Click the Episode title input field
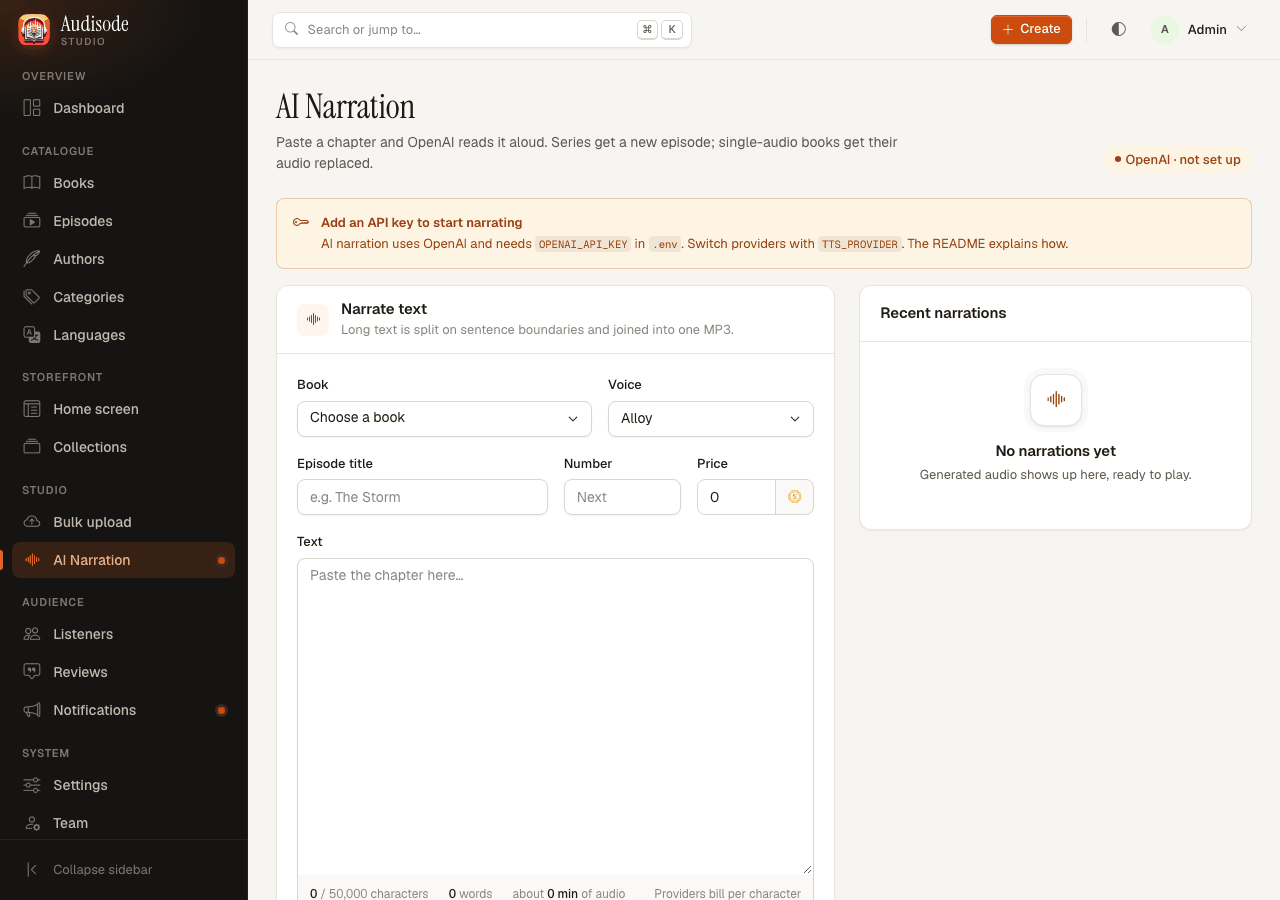Screen dimensions: 1280x900 click(x=422, y=497)
